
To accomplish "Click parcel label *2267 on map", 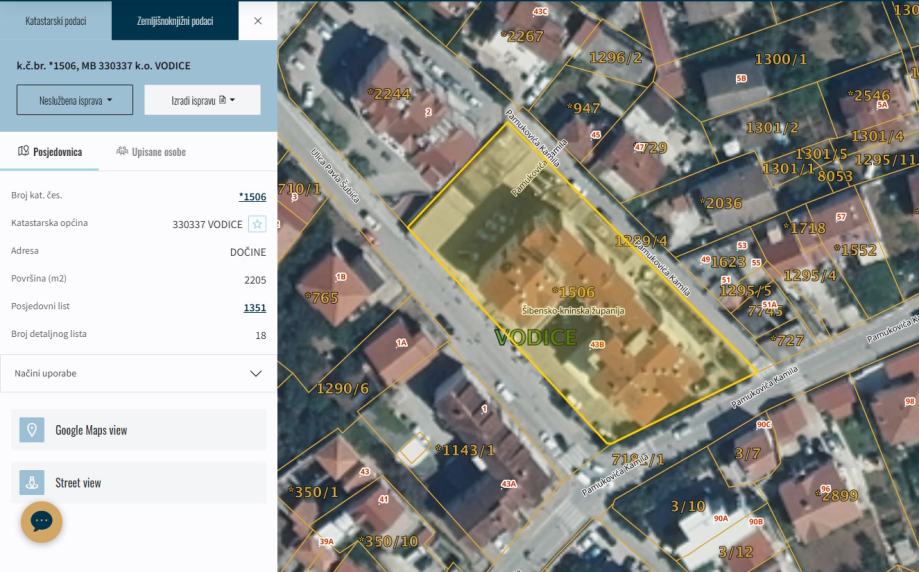I will (522, 36).
